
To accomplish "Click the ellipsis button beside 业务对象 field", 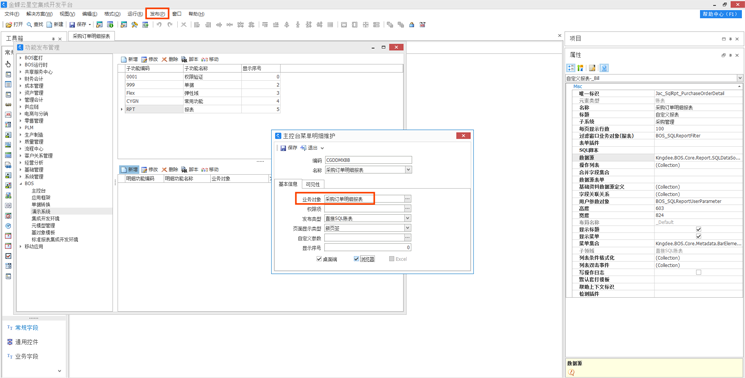I will tap(408, 198).
